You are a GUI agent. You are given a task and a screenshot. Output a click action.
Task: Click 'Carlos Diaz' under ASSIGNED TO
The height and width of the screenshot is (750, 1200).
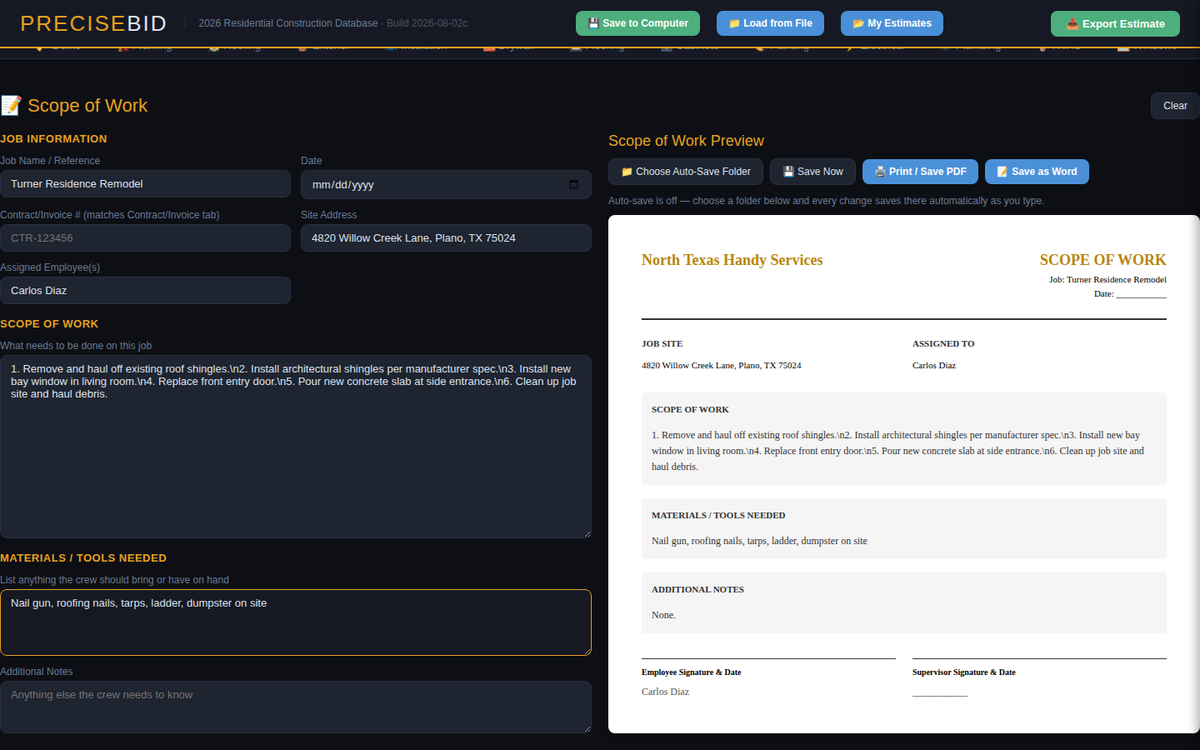(934, 366)
